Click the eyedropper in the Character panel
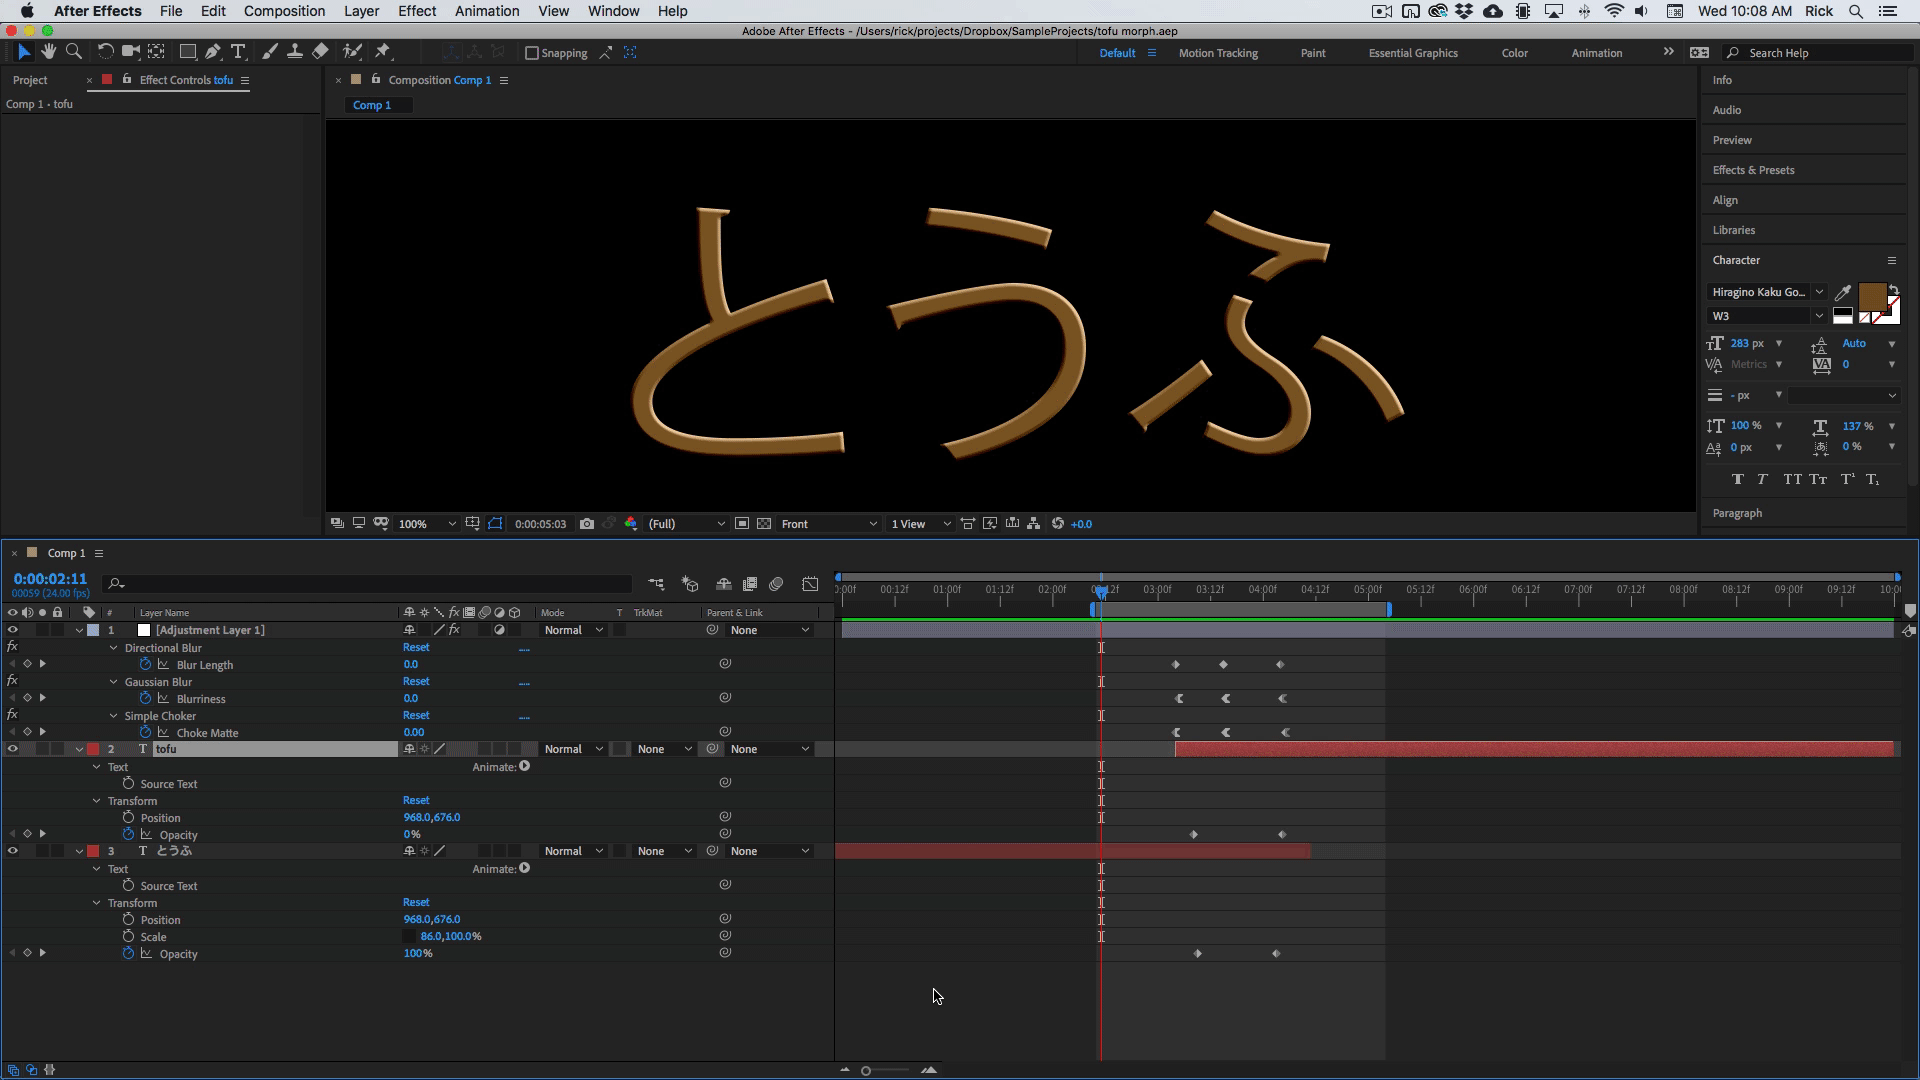 pyautogui.click(x=1843, y=293)
